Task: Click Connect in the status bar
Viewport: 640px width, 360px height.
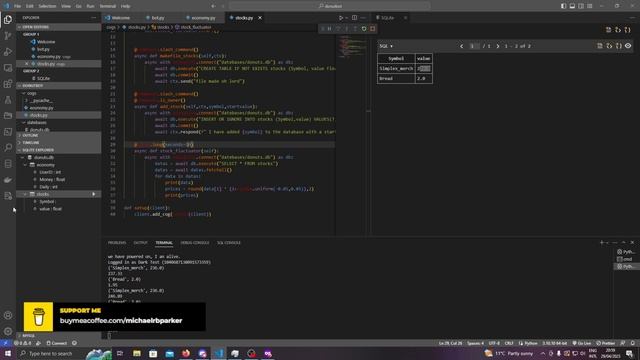Action: 57,343
